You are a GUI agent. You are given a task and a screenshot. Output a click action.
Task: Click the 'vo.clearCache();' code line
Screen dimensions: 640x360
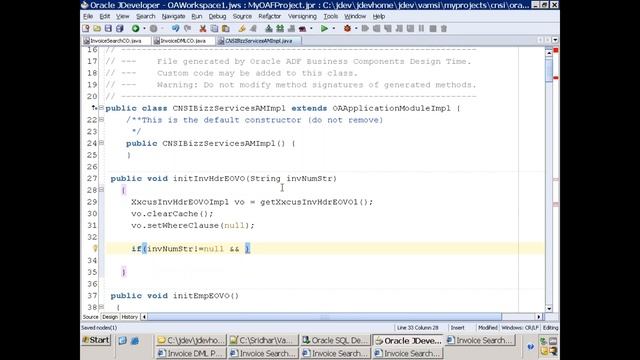(x=172, y=213)
